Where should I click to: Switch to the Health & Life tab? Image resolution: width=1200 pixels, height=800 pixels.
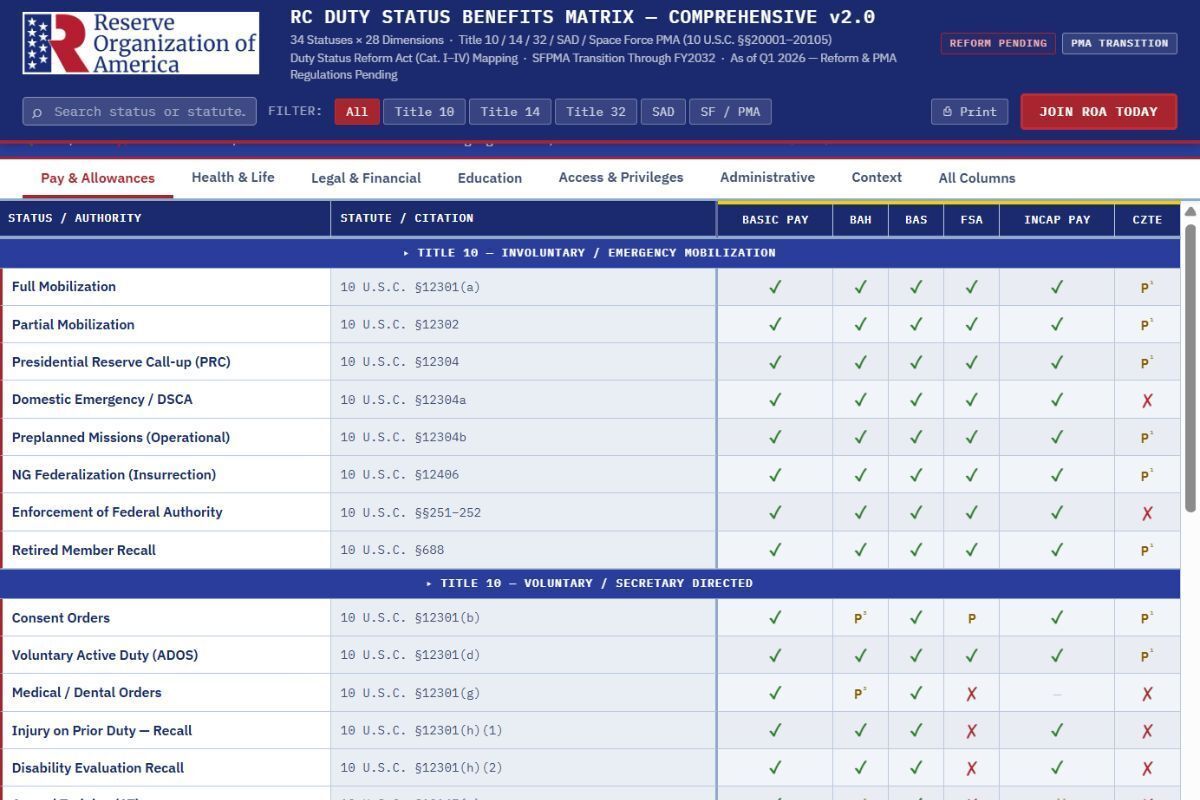(x=233, y=177)
